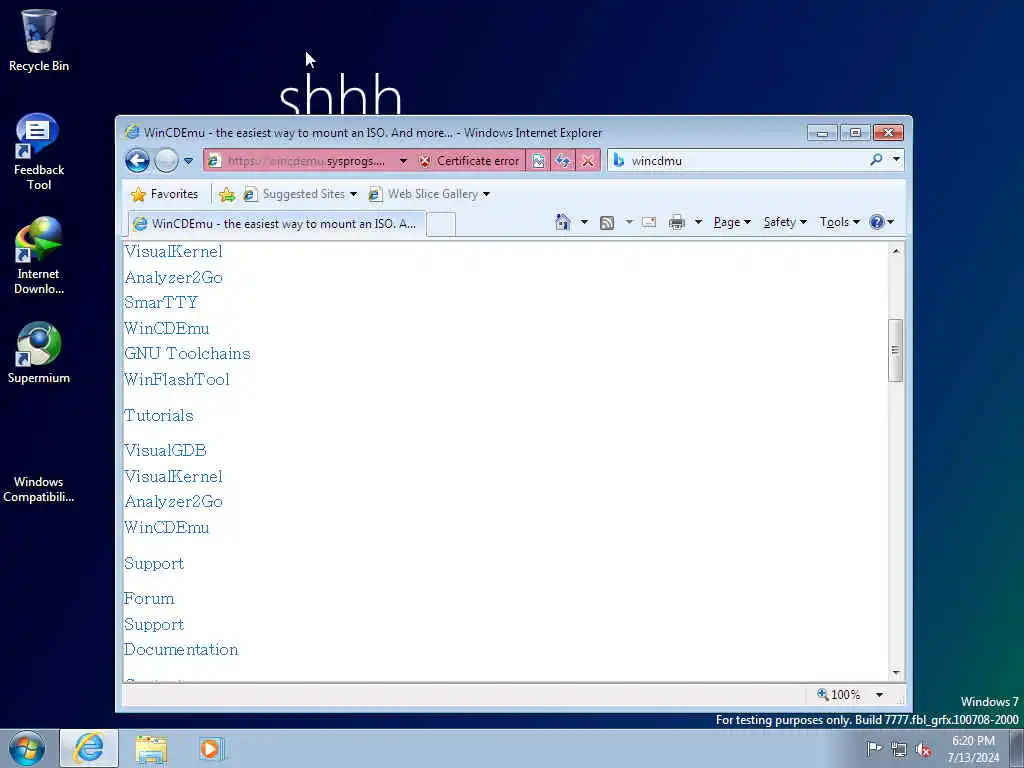The image size is (1024, 768).
Task: Click the magnifier search icon
Action: click(x=876, y=159)
